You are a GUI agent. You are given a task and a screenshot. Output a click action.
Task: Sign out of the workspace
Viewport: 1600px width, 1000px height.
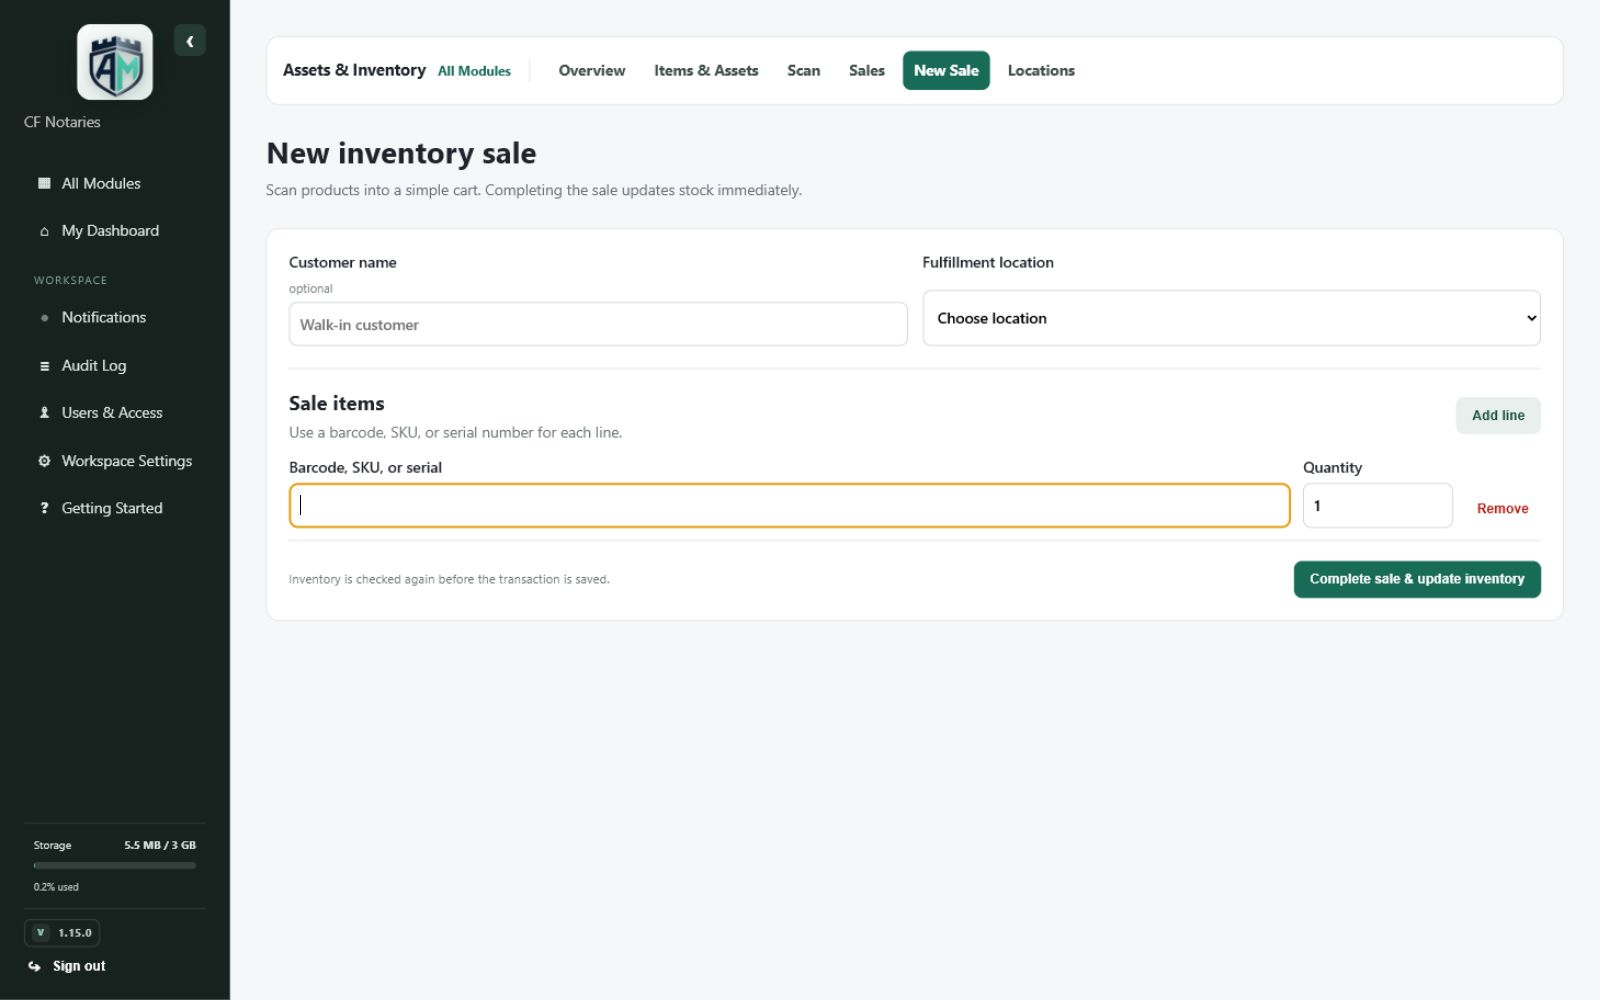point(67,966)
